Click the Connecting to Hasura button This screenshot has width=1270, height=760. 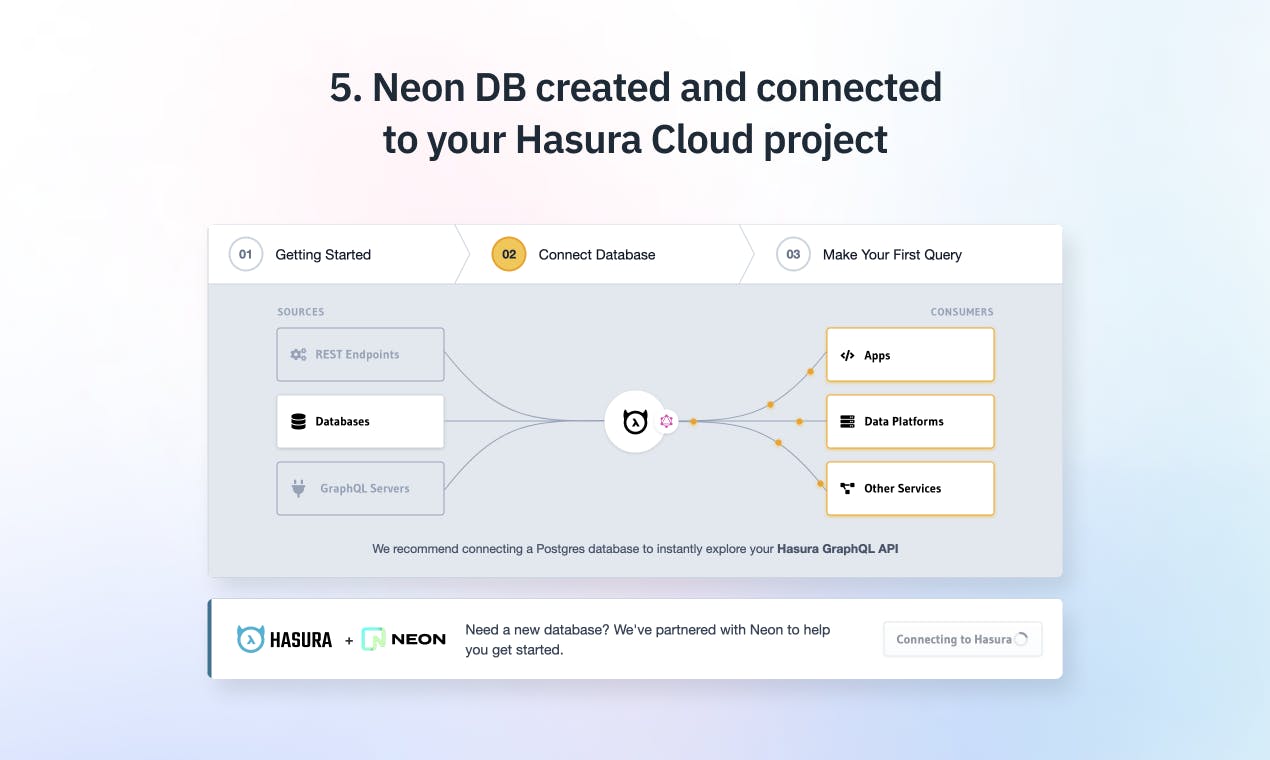click(x=962, y=639)
